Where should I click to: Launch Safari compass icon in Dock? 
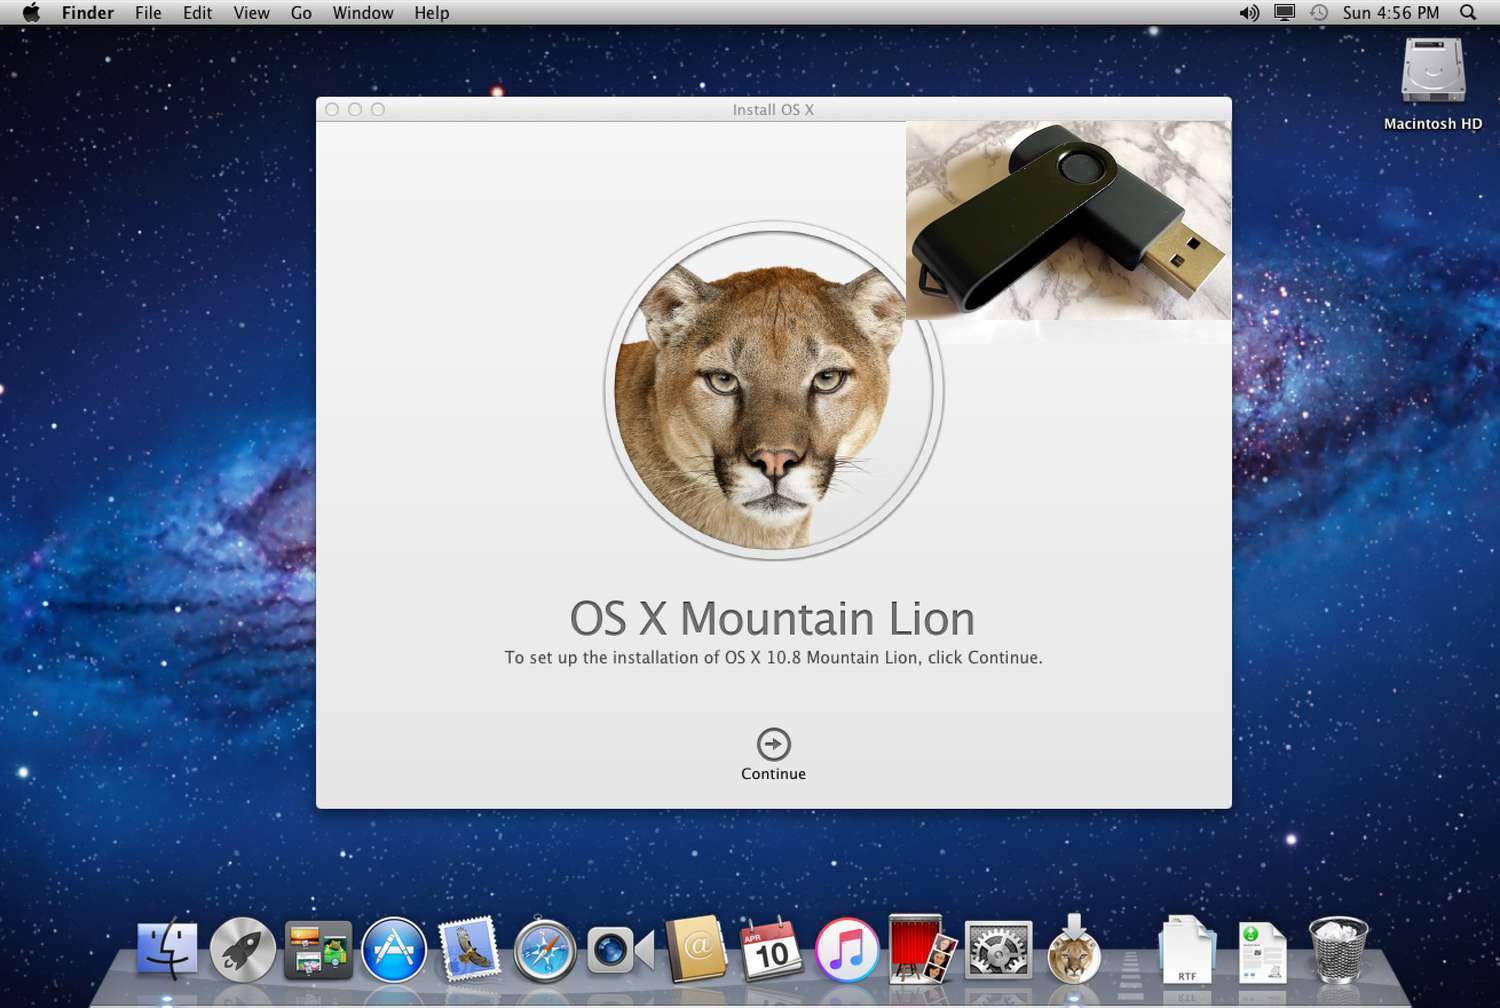pyautogui.click(x=545, y=949)
